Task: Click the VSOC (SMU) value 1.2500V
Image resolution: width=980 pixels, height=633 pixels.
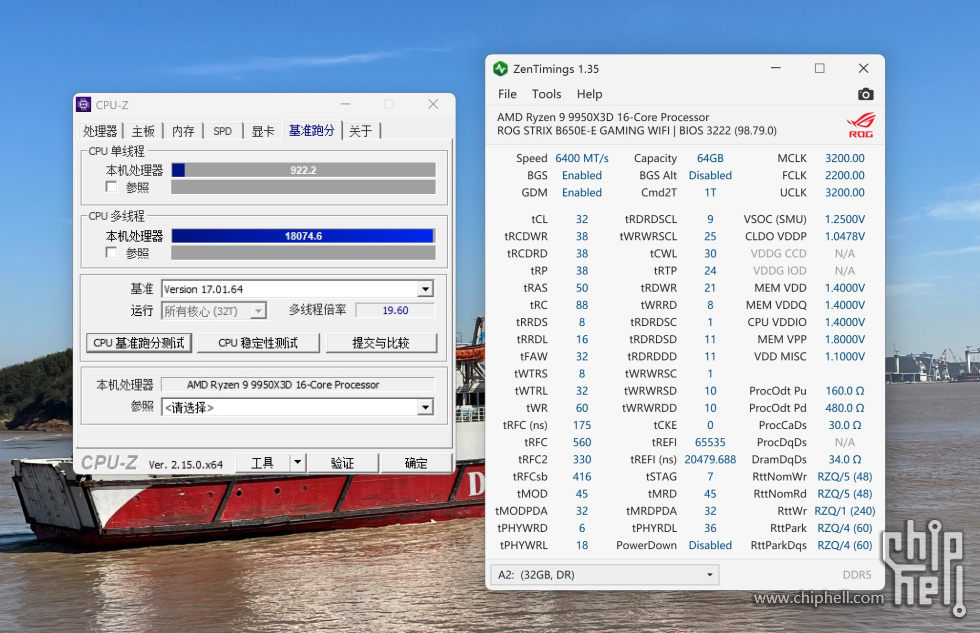Action: pos(844,219)
